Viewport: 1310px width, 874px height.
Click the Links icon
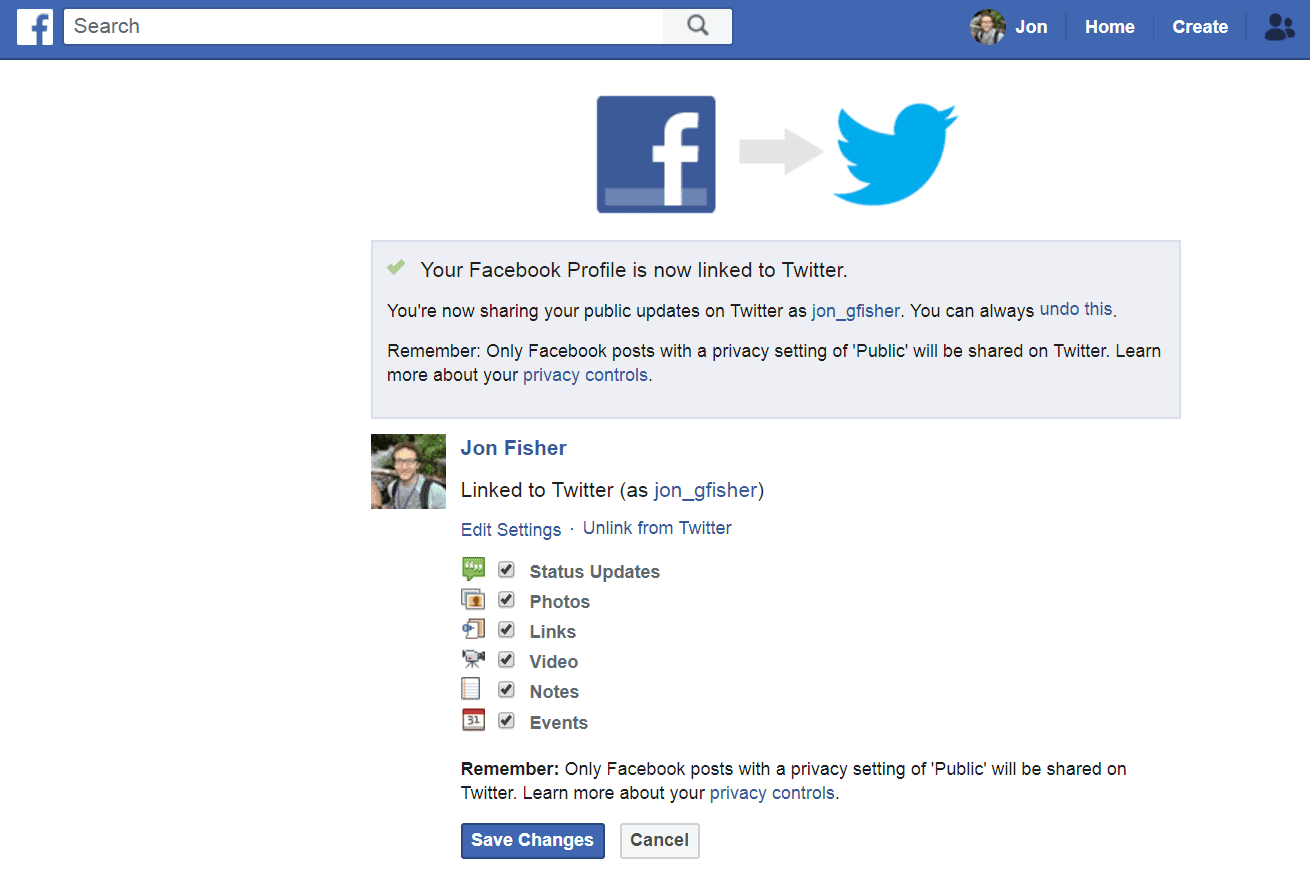(x=473, y=630)
